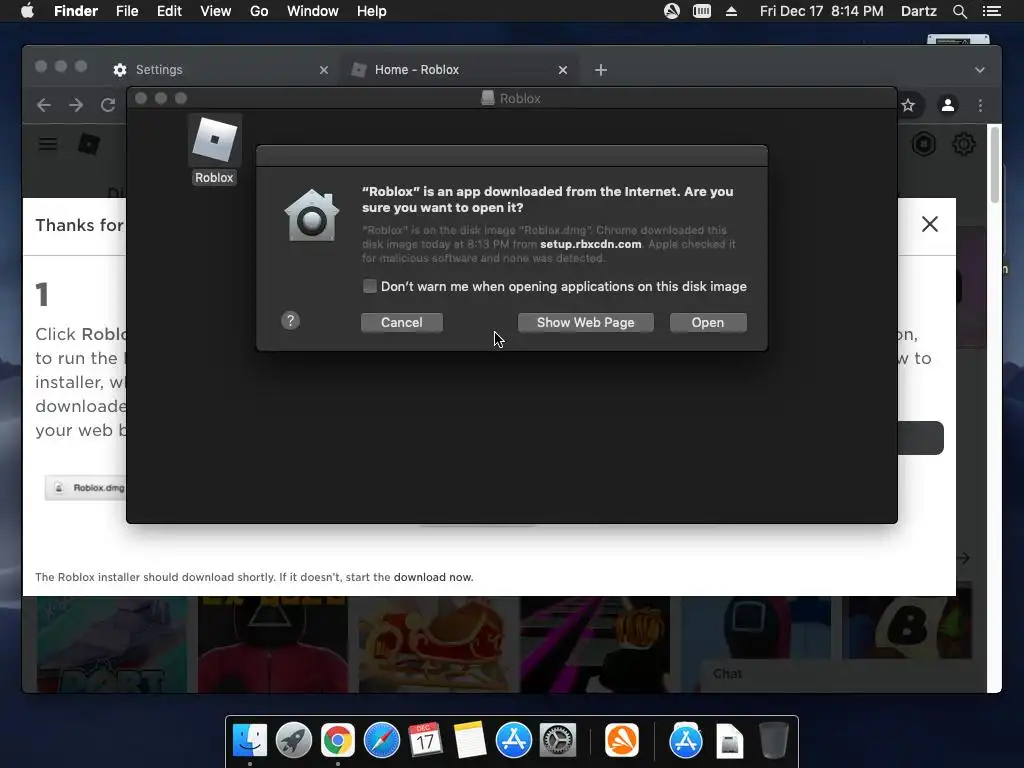
Task: Bookmark this page with the star icon
Action: coord(908,105)
